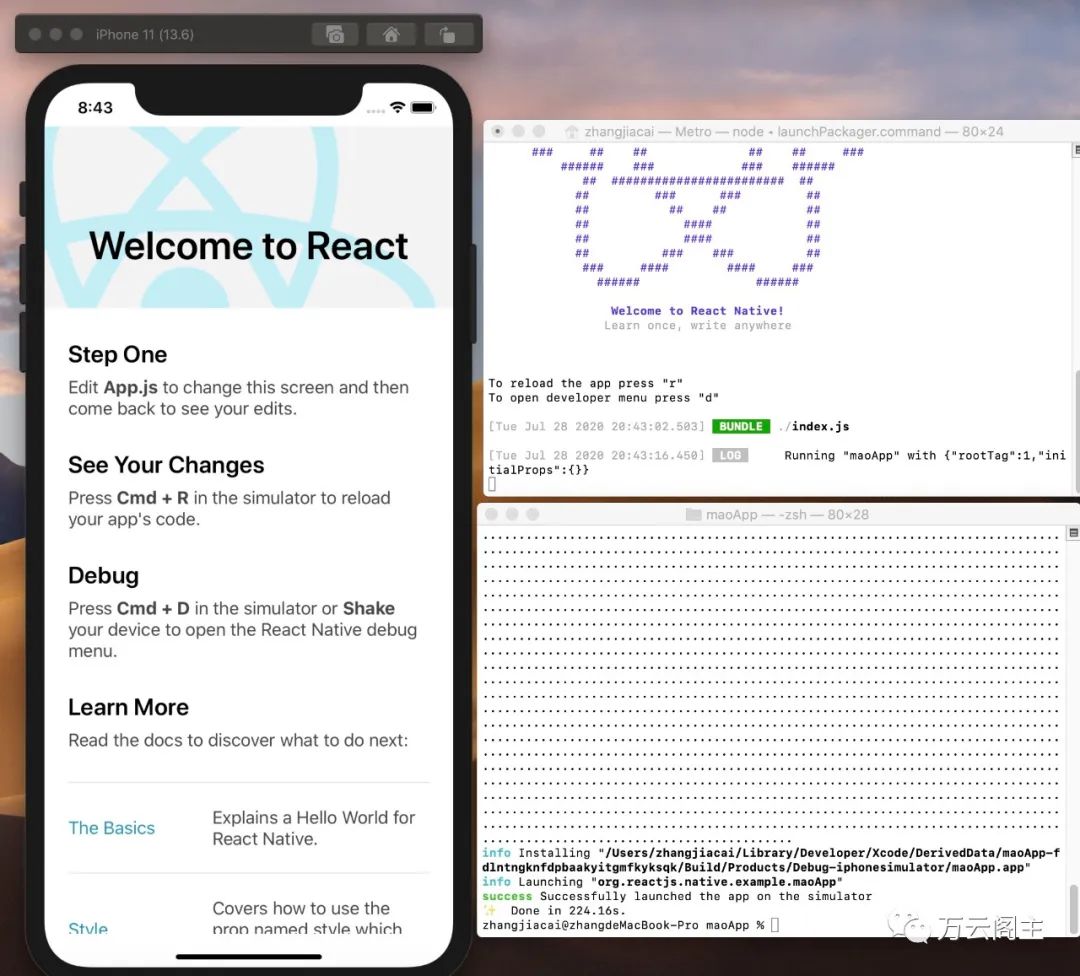Click the gray LOG badge in Metro terminal
Screen dimensions: 1080x976
click(730, 455)
